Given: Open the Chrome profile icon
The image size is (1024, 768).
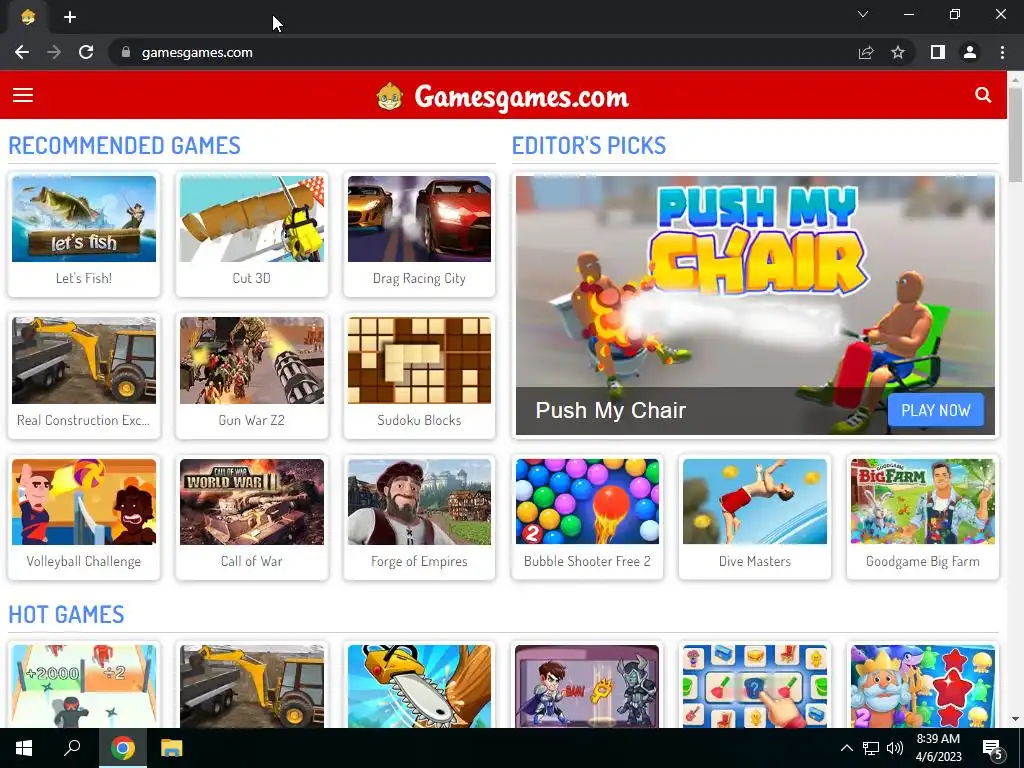Looking at the screenshot, I should point(970,52).
